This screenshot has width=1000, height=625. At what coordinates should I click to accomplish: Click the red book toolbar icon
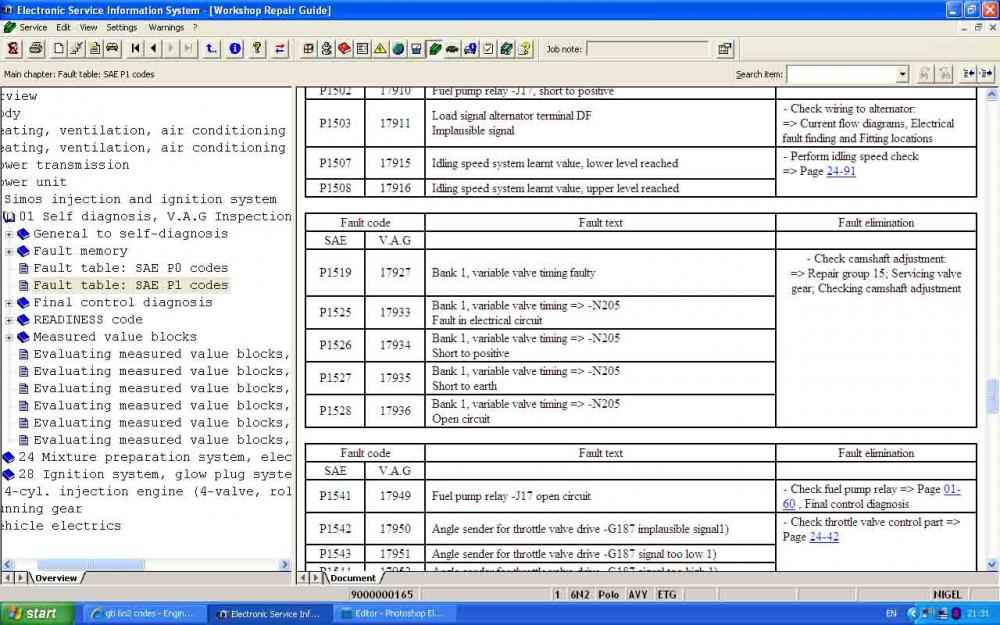coord(344,48)
